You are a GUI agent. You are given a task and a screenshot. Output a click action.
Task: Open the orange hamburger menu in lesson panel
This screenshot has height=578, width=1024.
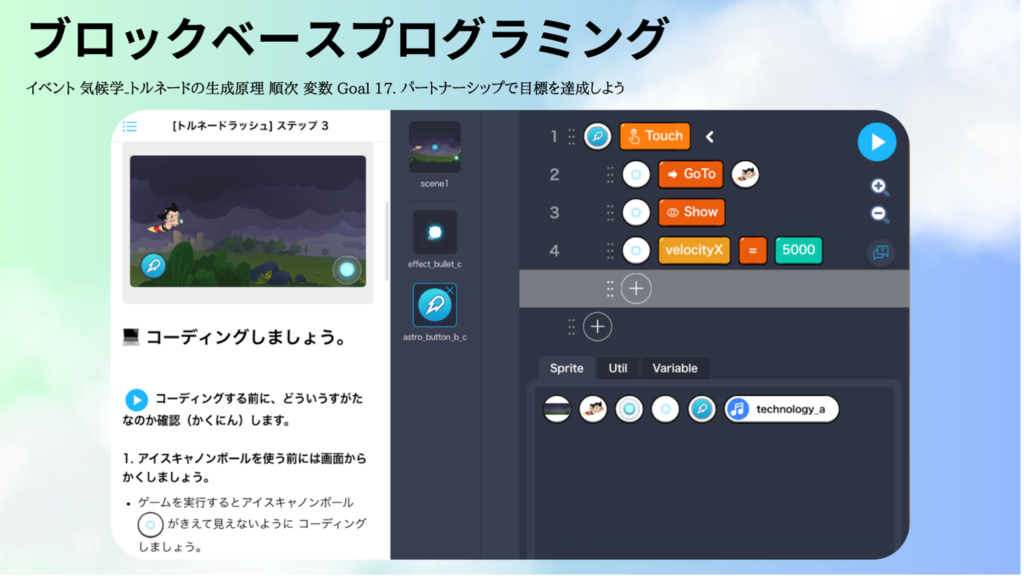(x=129, y=125)
